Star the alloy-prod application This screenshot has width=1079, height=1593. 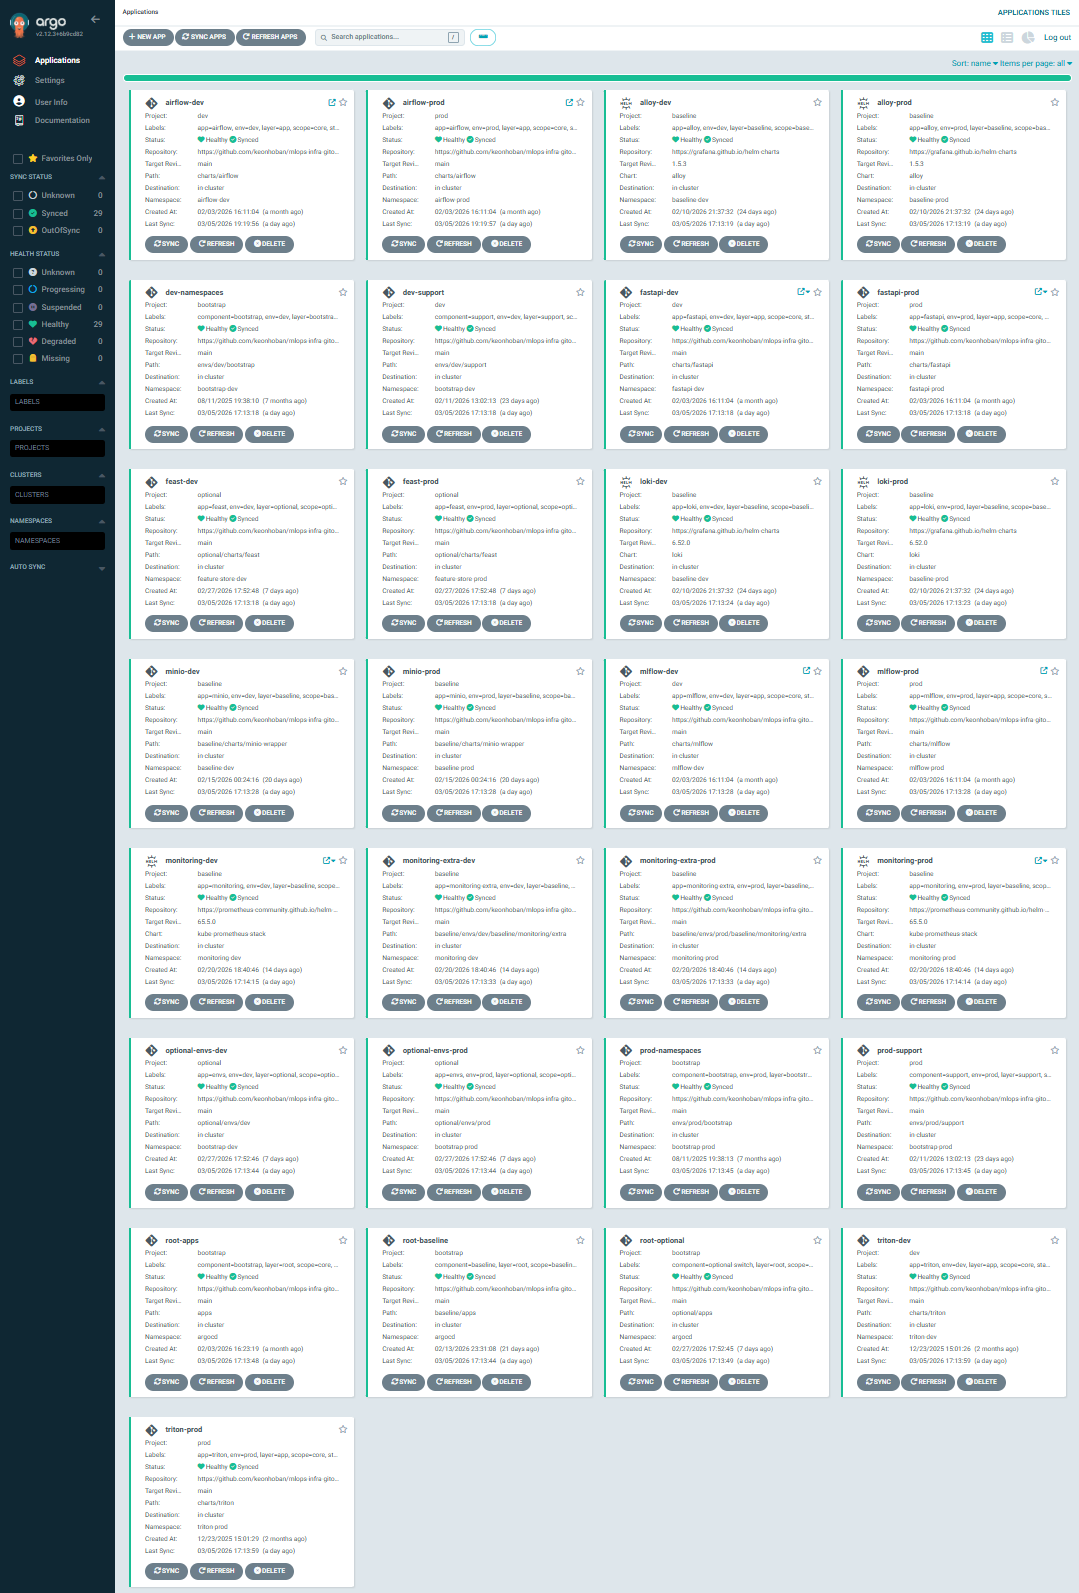point(1055,103)
